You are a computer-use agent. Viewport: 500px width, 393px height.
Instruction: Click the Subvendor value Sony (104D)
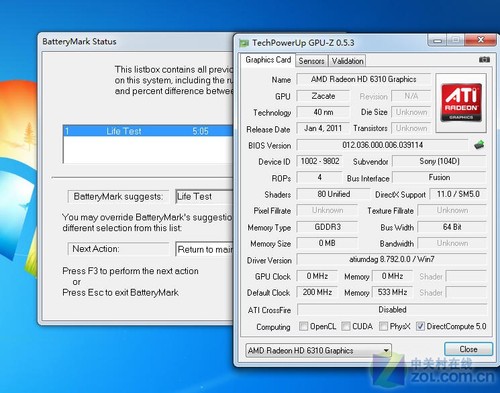pyautogui.click(x=439, y=161)
